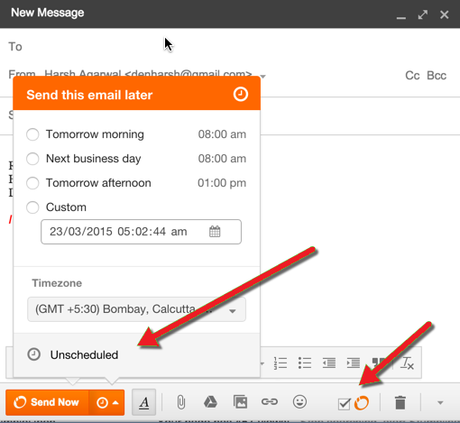This screenshot has width=460, height=423.
Task: Click the Send Now button
Action: tap(47, 402)
